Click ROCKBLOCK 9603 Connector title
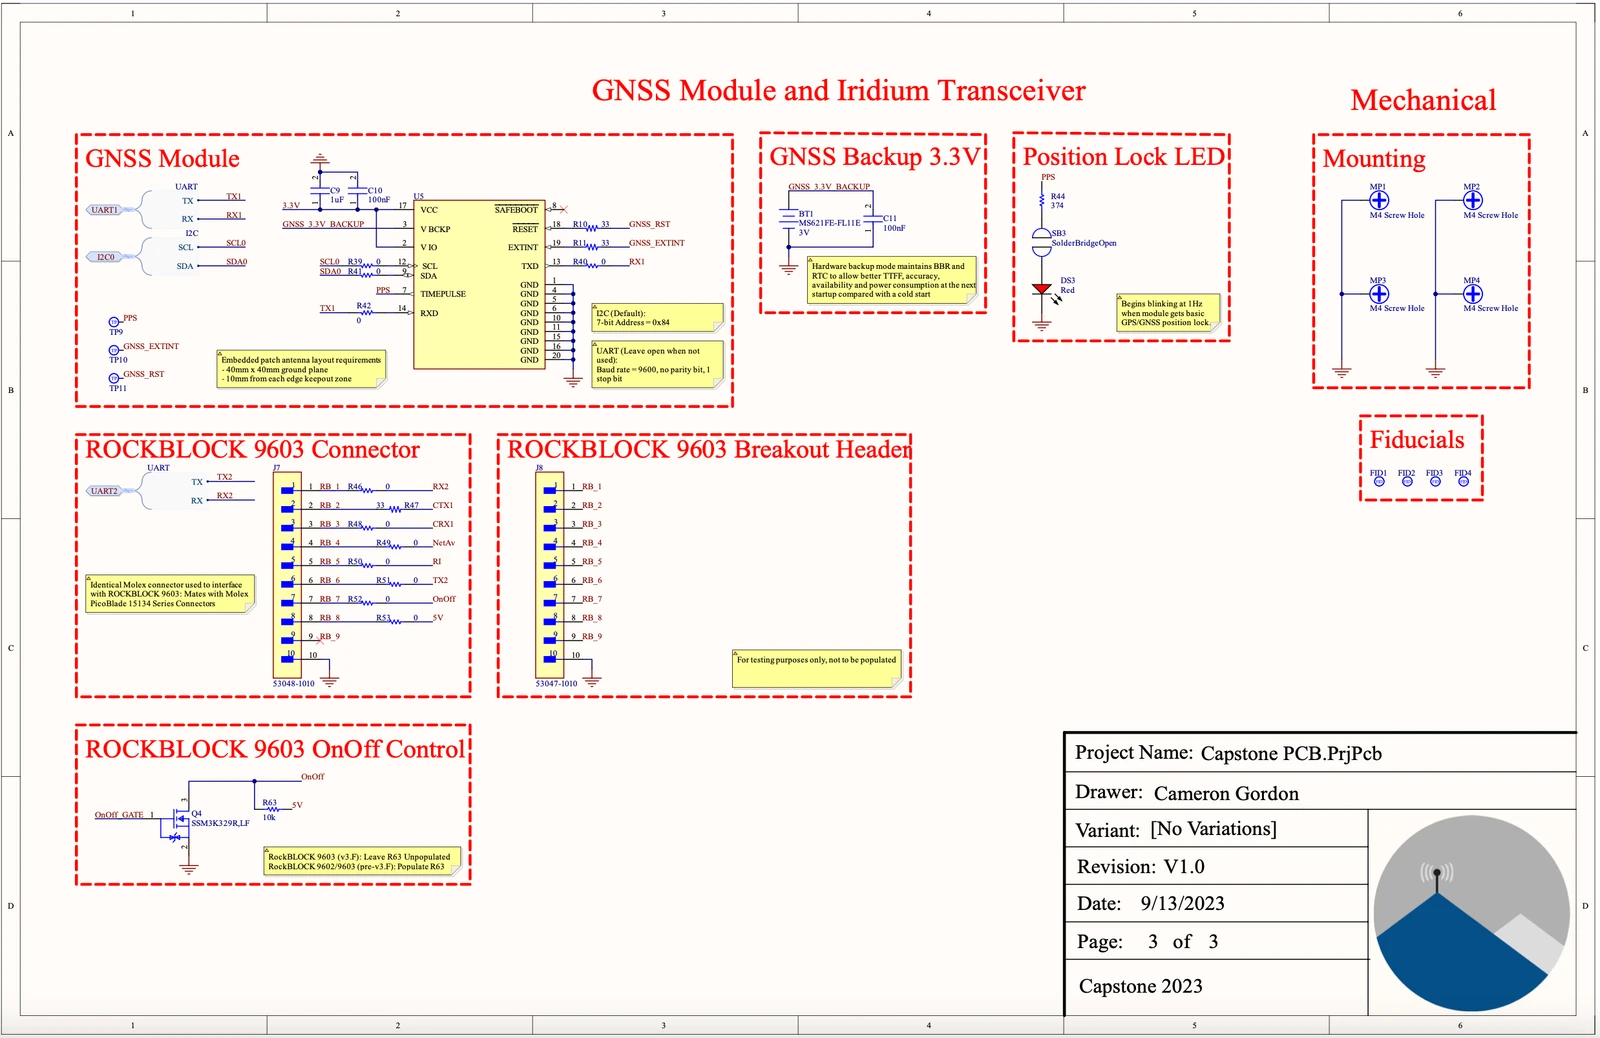The width and height of the screenshot is (1600, 1038). coord(252,450)
